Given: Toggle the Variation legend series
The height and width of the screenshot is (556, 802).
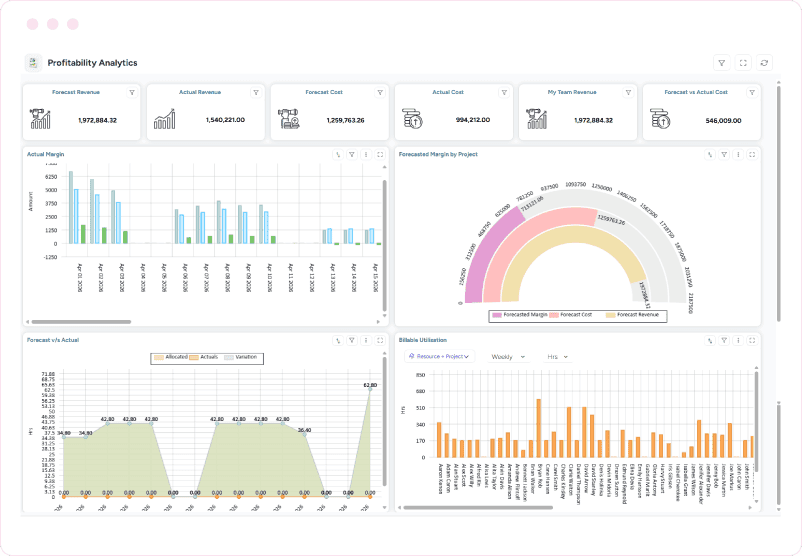Looking at the screenshot, I should 240,357.
